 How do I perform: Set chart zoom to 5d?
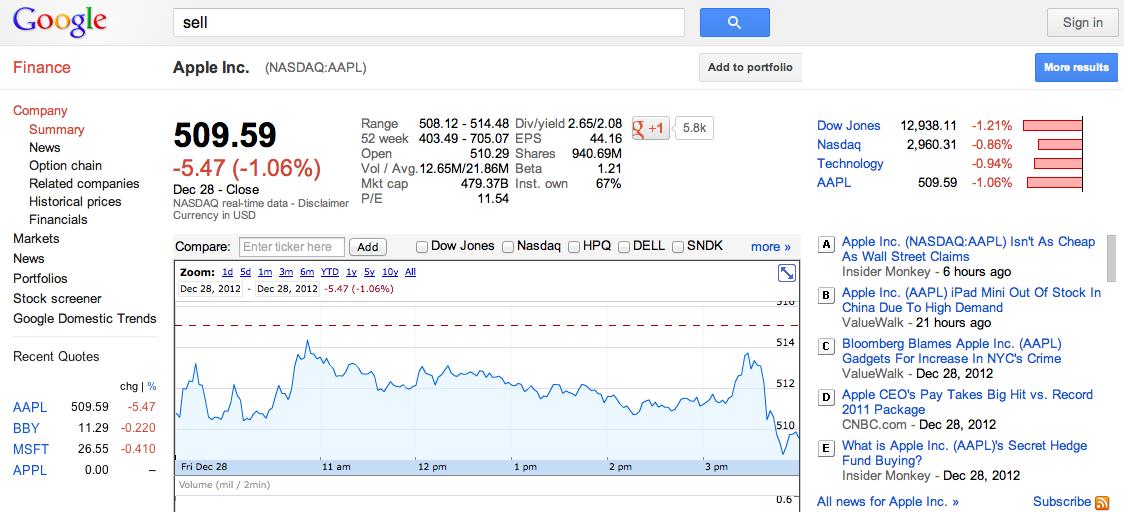[245, 272]
